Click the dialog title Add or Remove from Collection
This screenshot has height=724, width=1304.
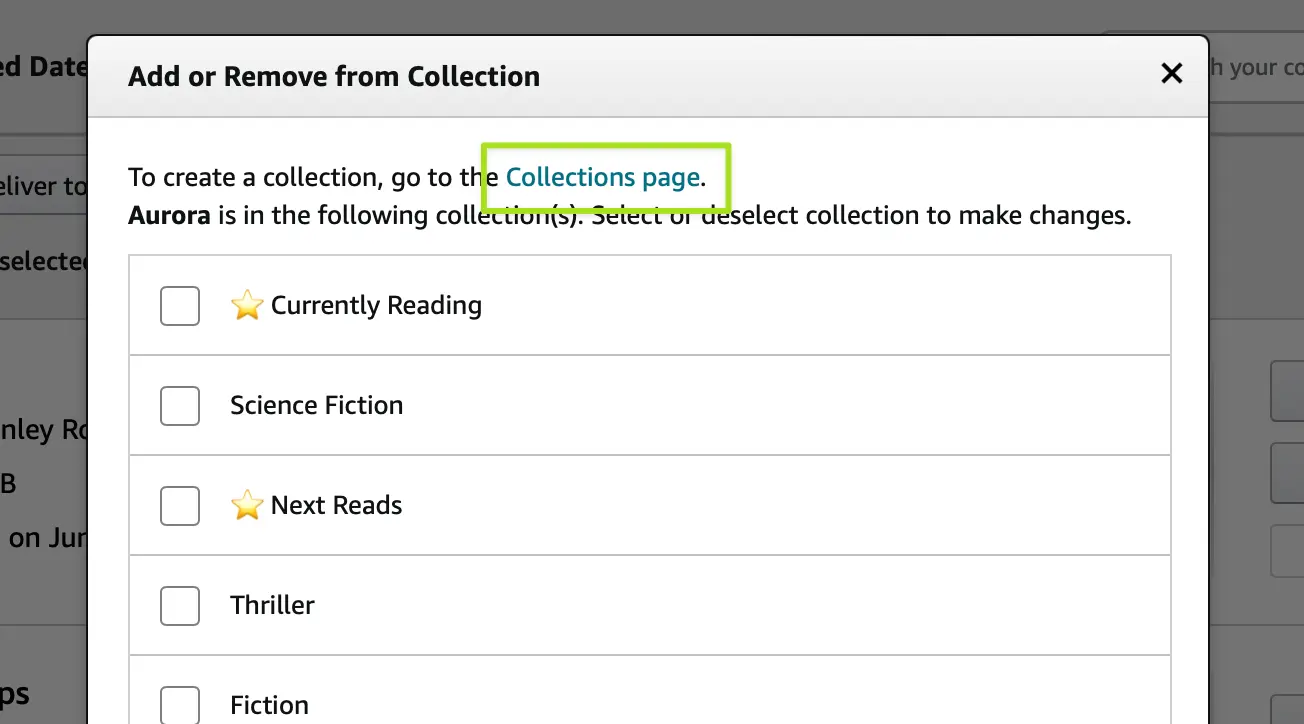coord(334,77)
